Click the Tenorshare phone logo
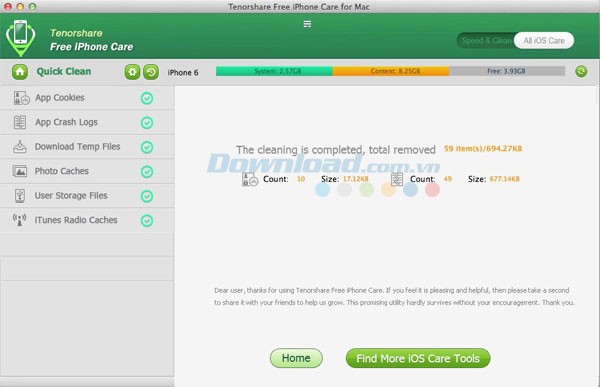The width and height of the screenshot is (600, 387). [x=21, y=38]
